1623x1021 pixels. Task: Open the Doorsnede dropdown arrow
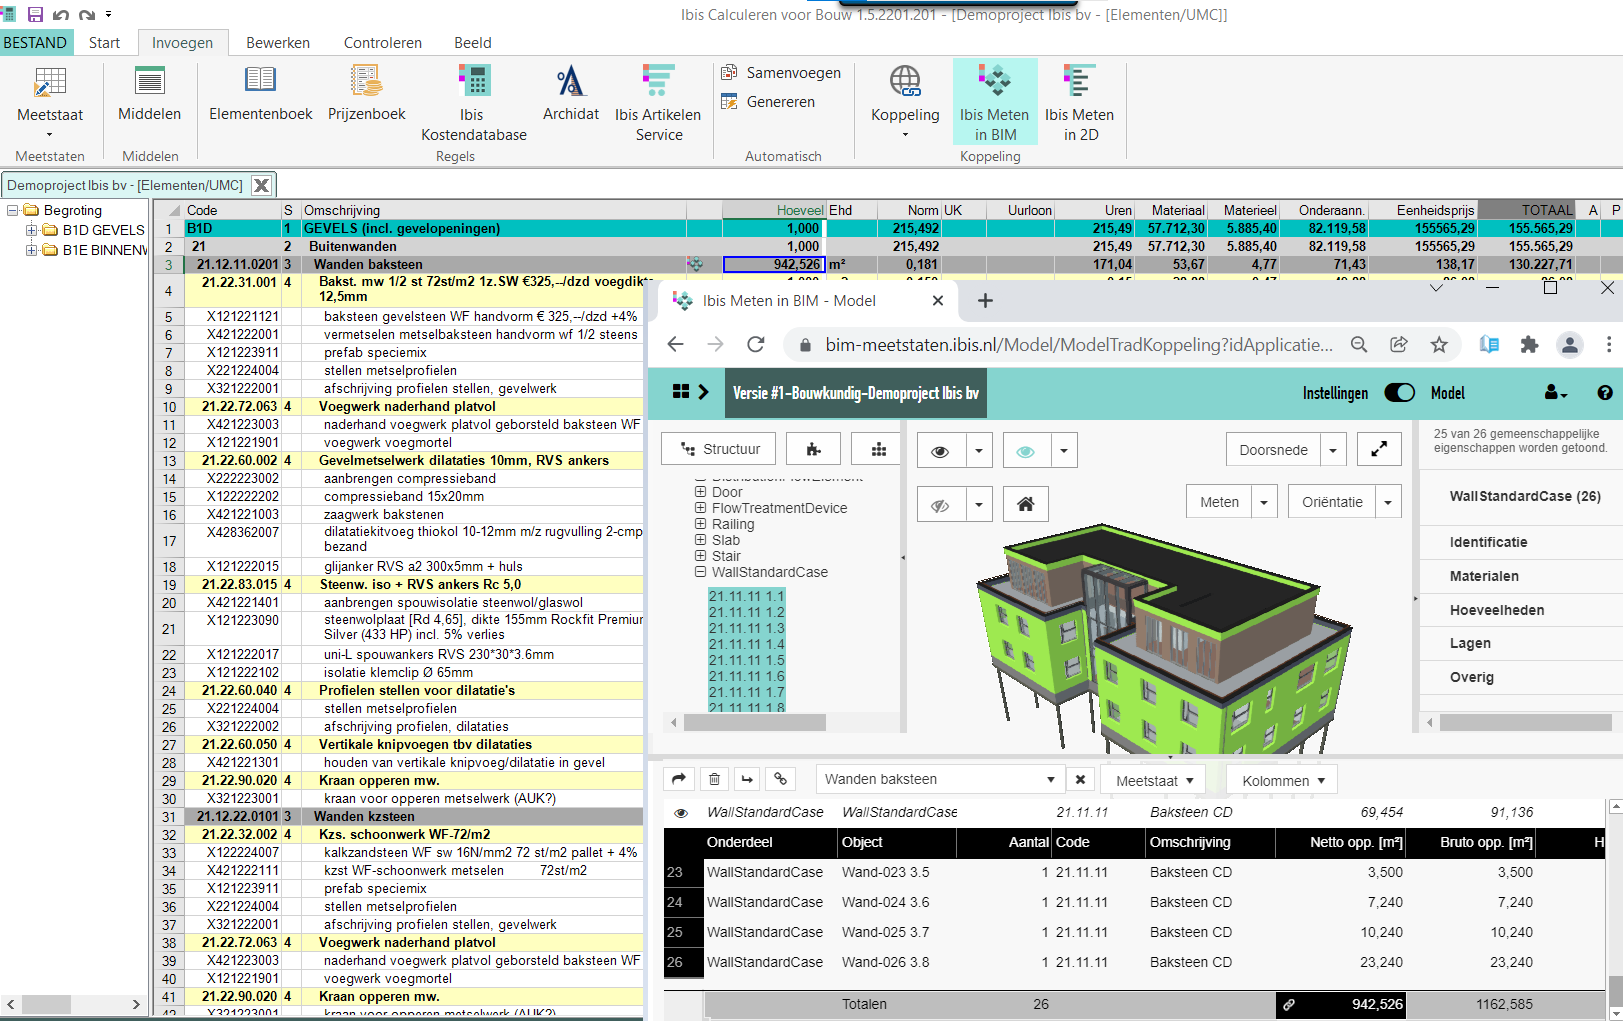point(1332,451)
